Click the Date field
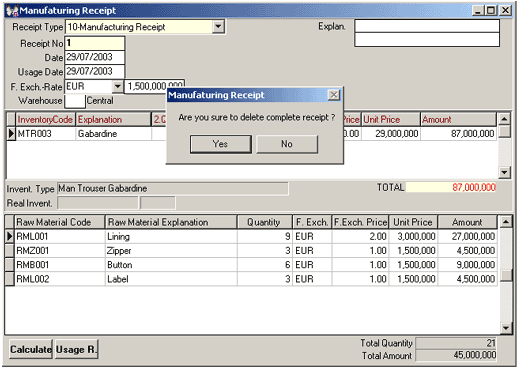Screen dimensions: 520x370 [95, 57]
